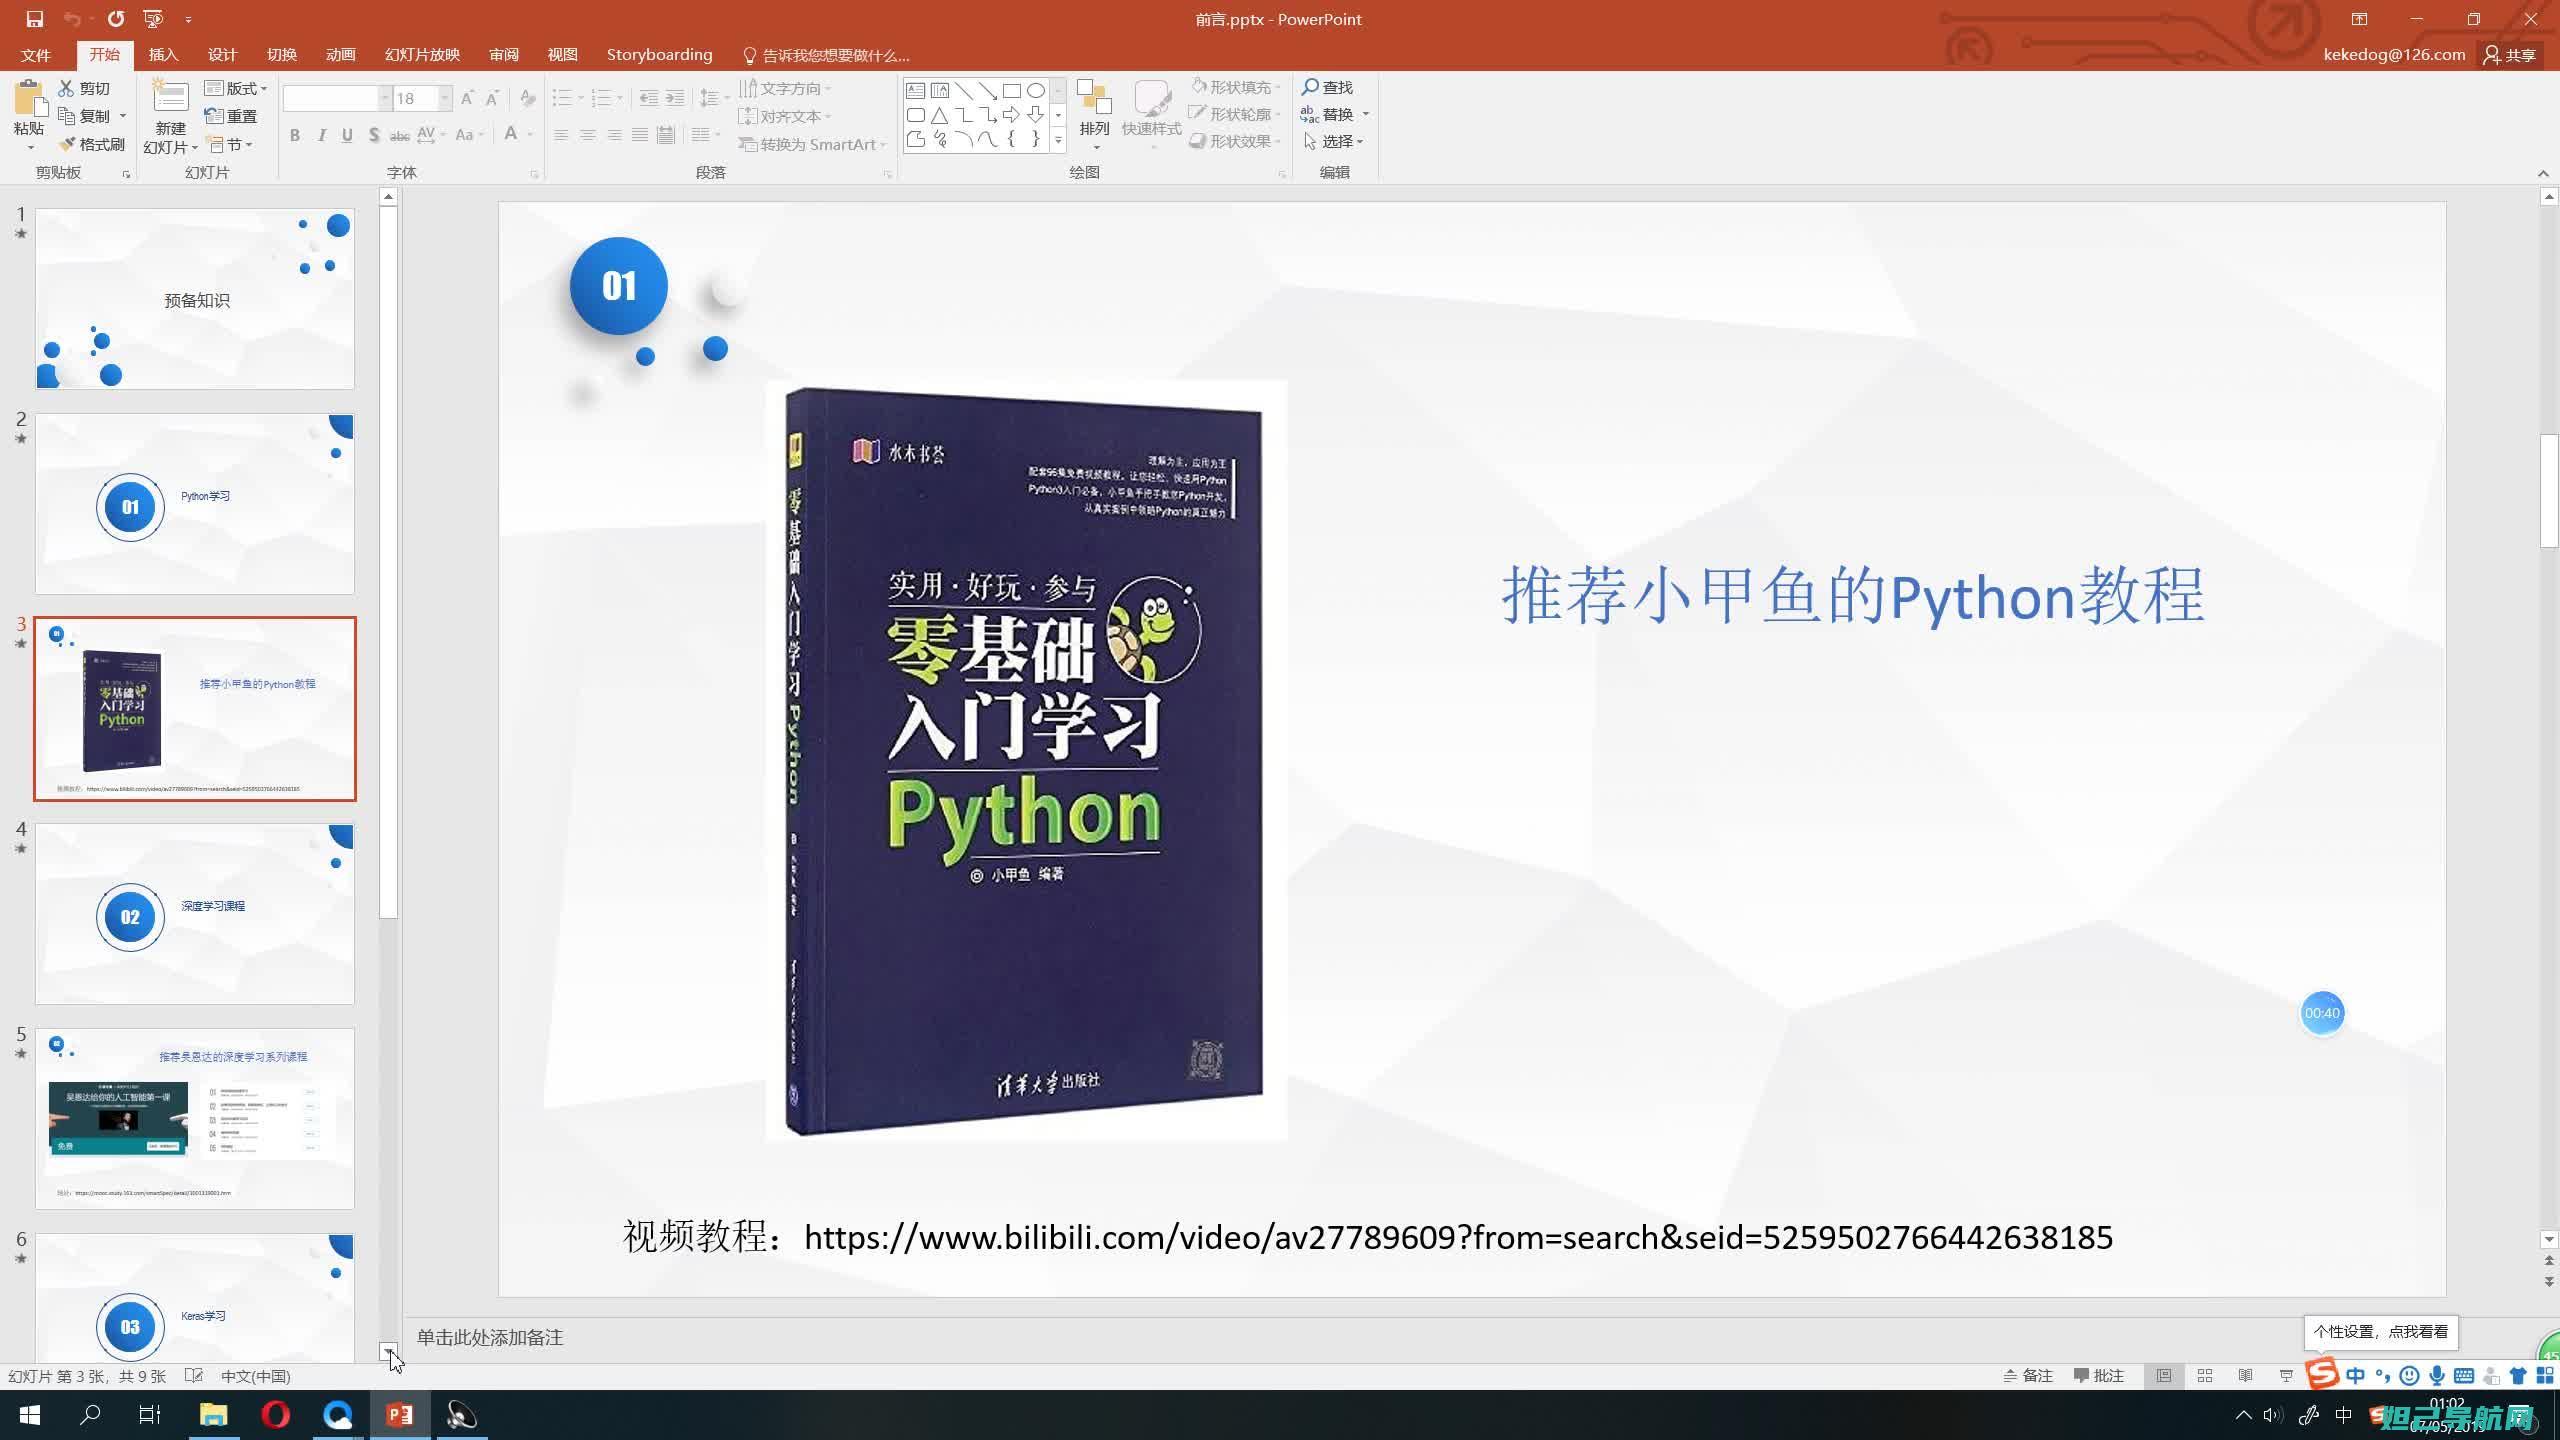Screen dimensions: 2560x1440
Task: Open the 开始 ribbon tab
Action: [x=104, y=55]
